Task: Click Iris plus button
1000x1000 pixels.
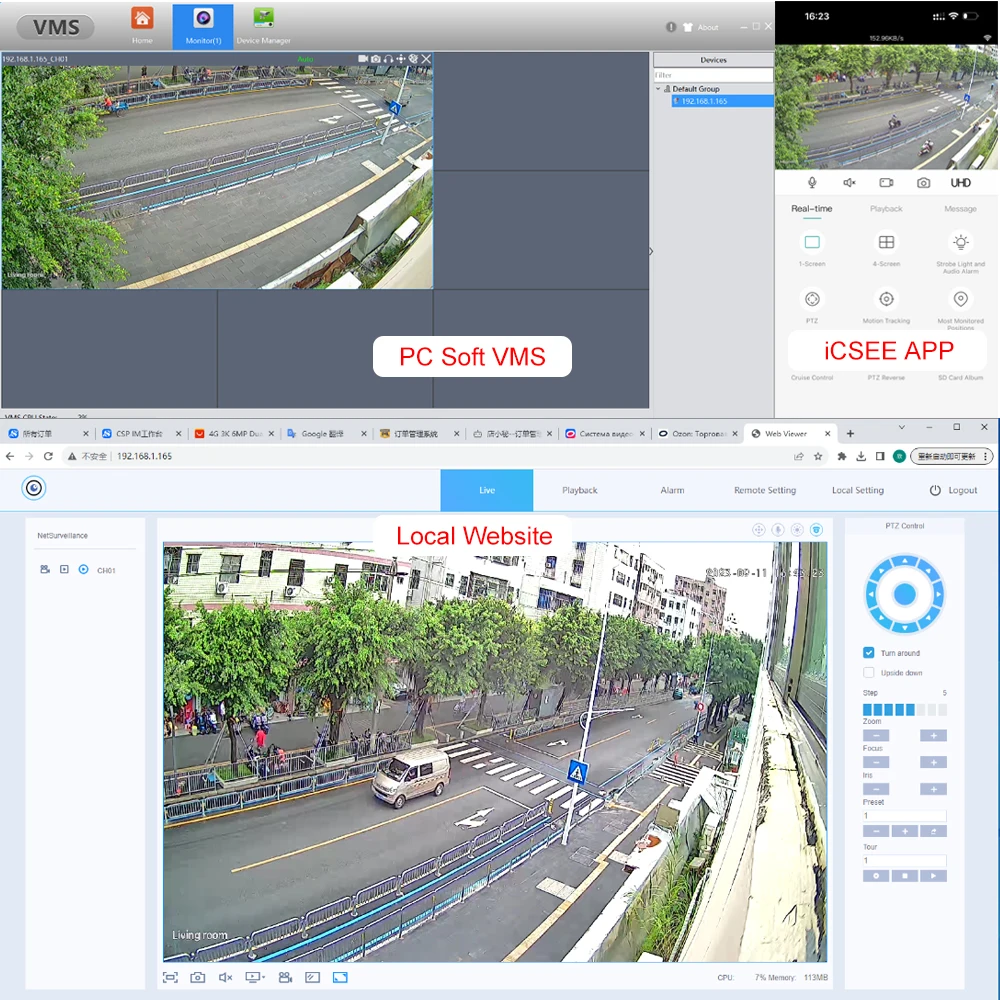Action: coord(933,790)
